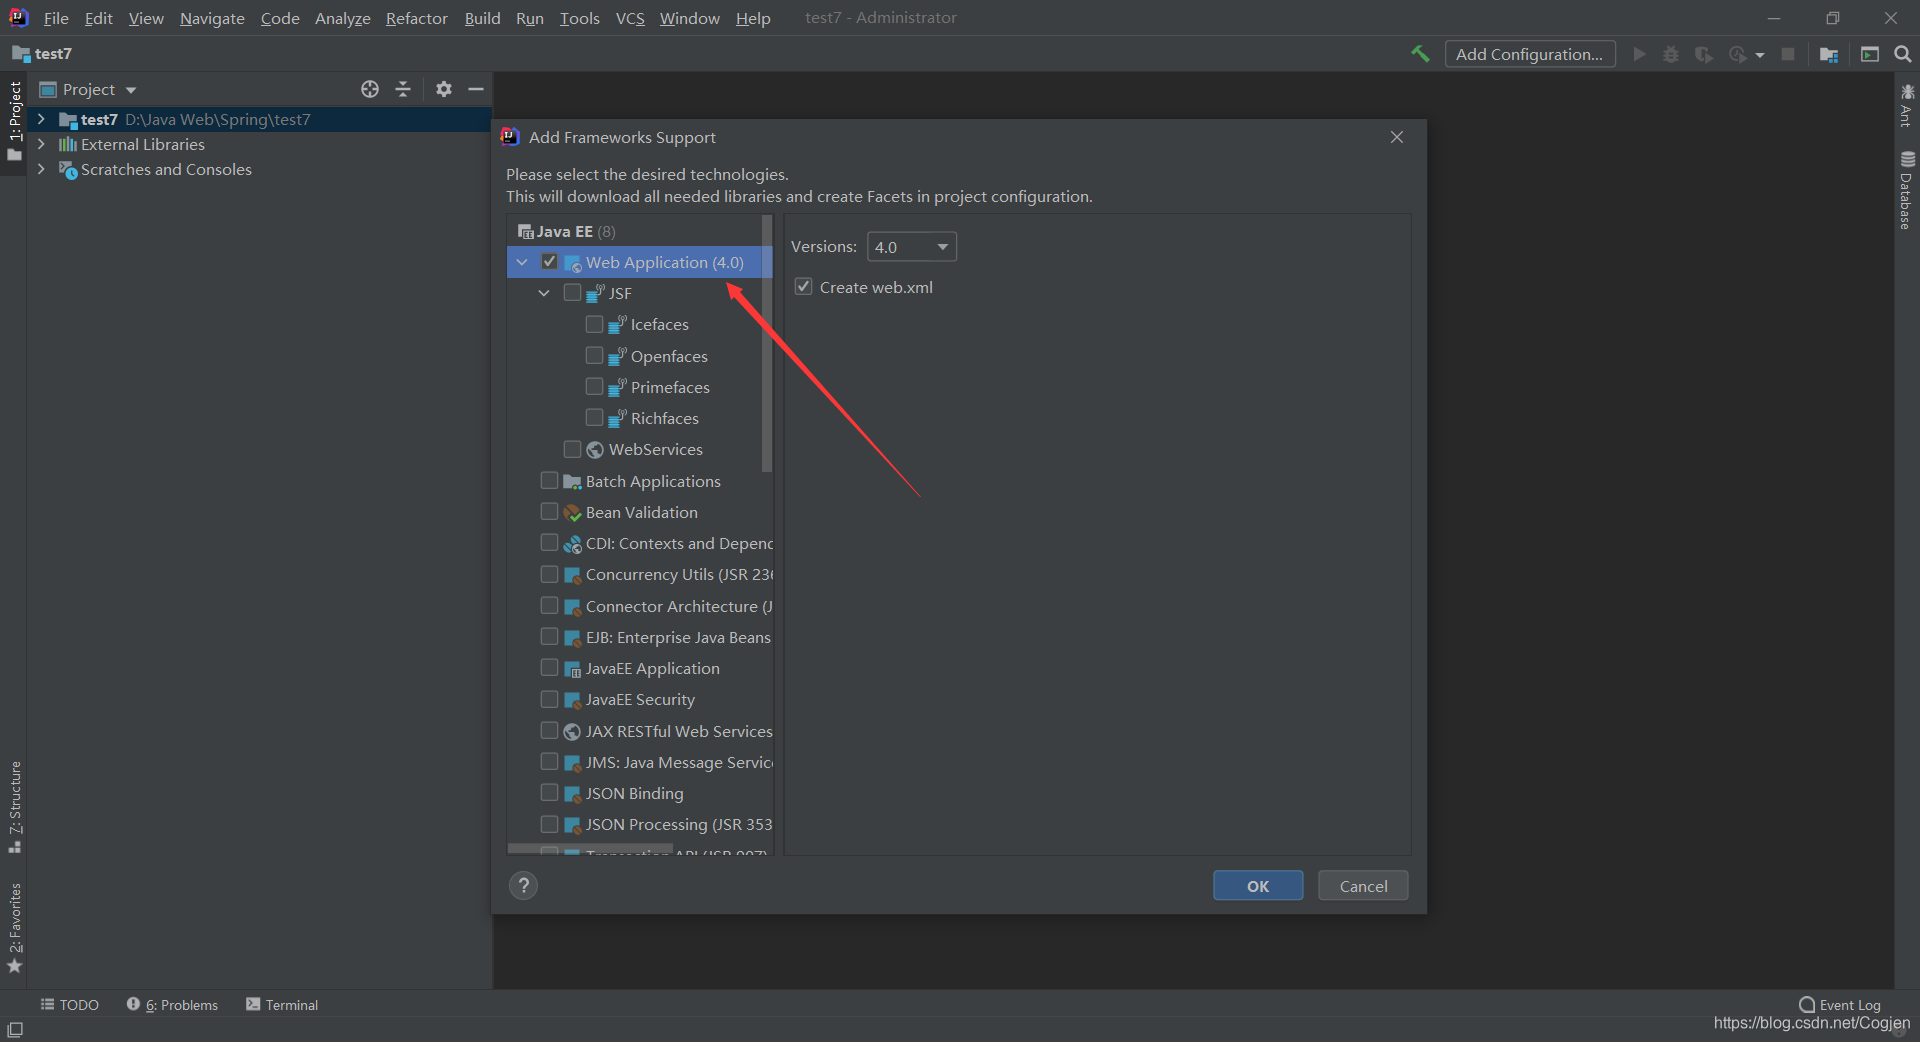Open the Build menu
This screenshot has height=1042, width=1920.
pyautogui.click(x=482, y=18)
